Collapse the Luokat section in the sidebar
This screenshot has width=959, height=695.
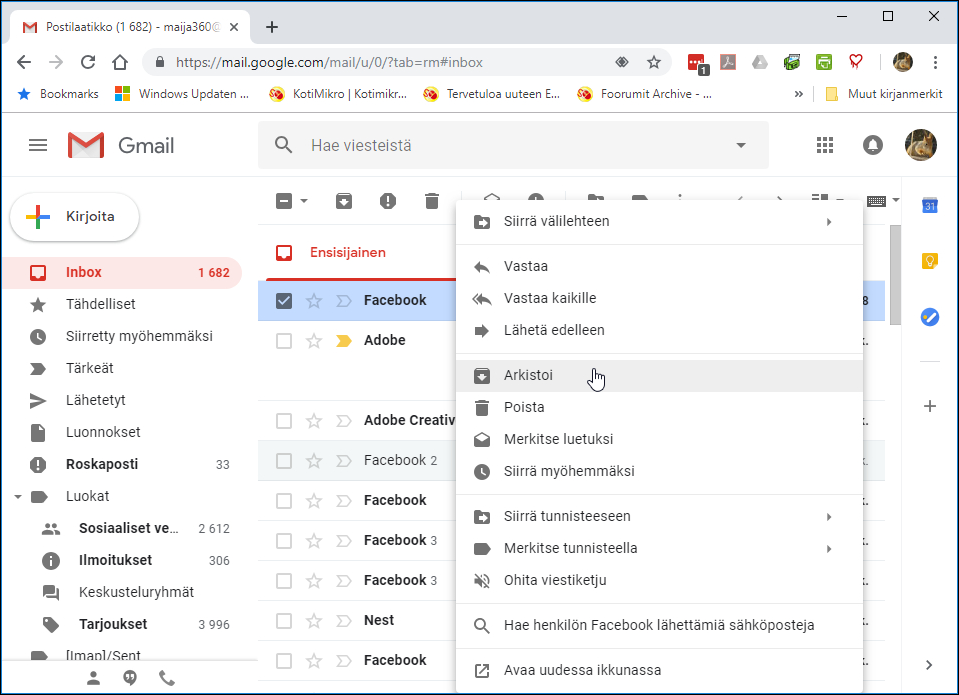point(16,496)
